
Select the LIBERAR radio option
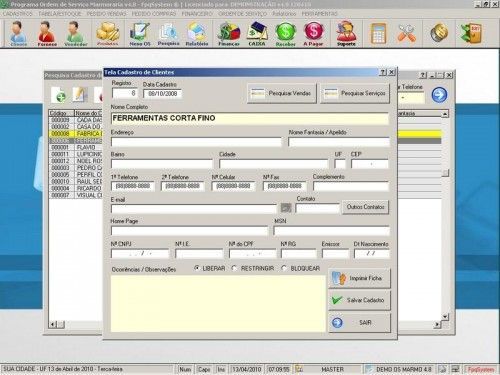[x=197, y=268]
